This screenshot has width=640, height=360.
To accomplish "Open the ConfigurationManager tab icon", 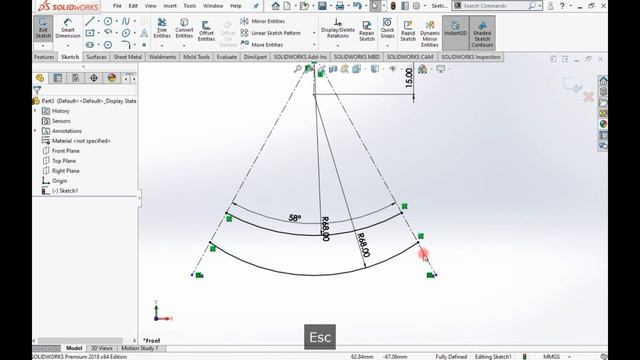I will tap(76, 78).
